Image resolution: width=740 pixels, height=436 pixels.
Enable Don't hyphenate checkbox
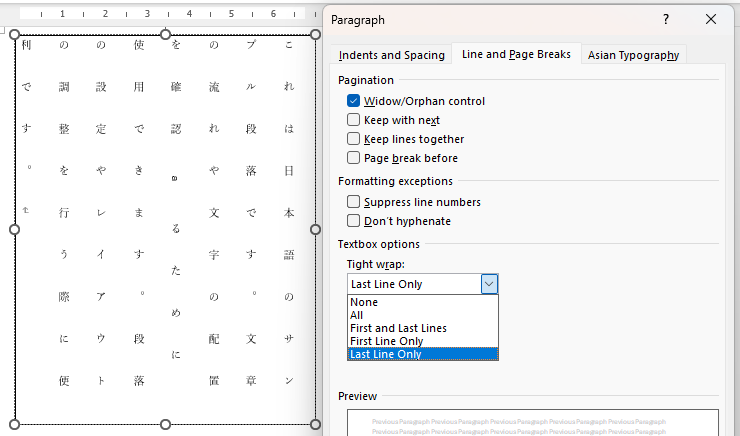click(354, 221)
